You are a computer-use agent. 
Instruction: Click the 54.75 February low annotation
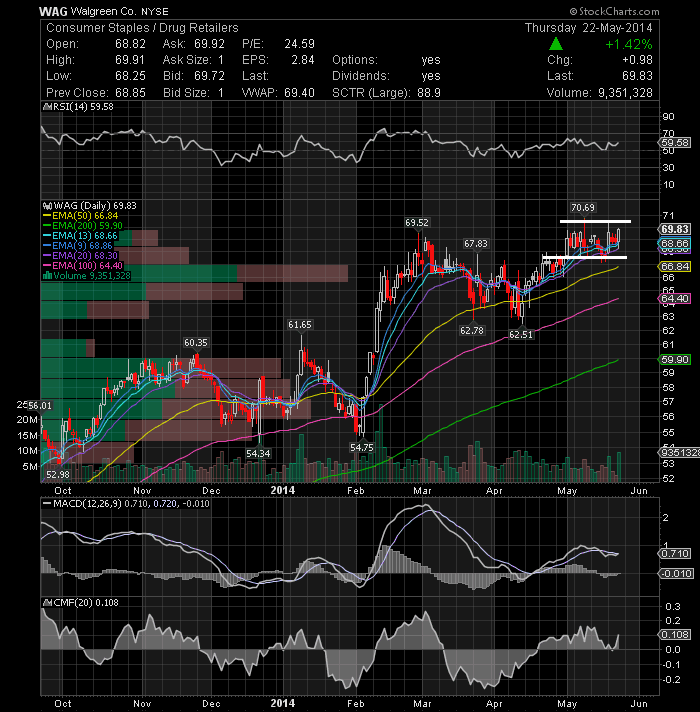click(x=362, y=448)
